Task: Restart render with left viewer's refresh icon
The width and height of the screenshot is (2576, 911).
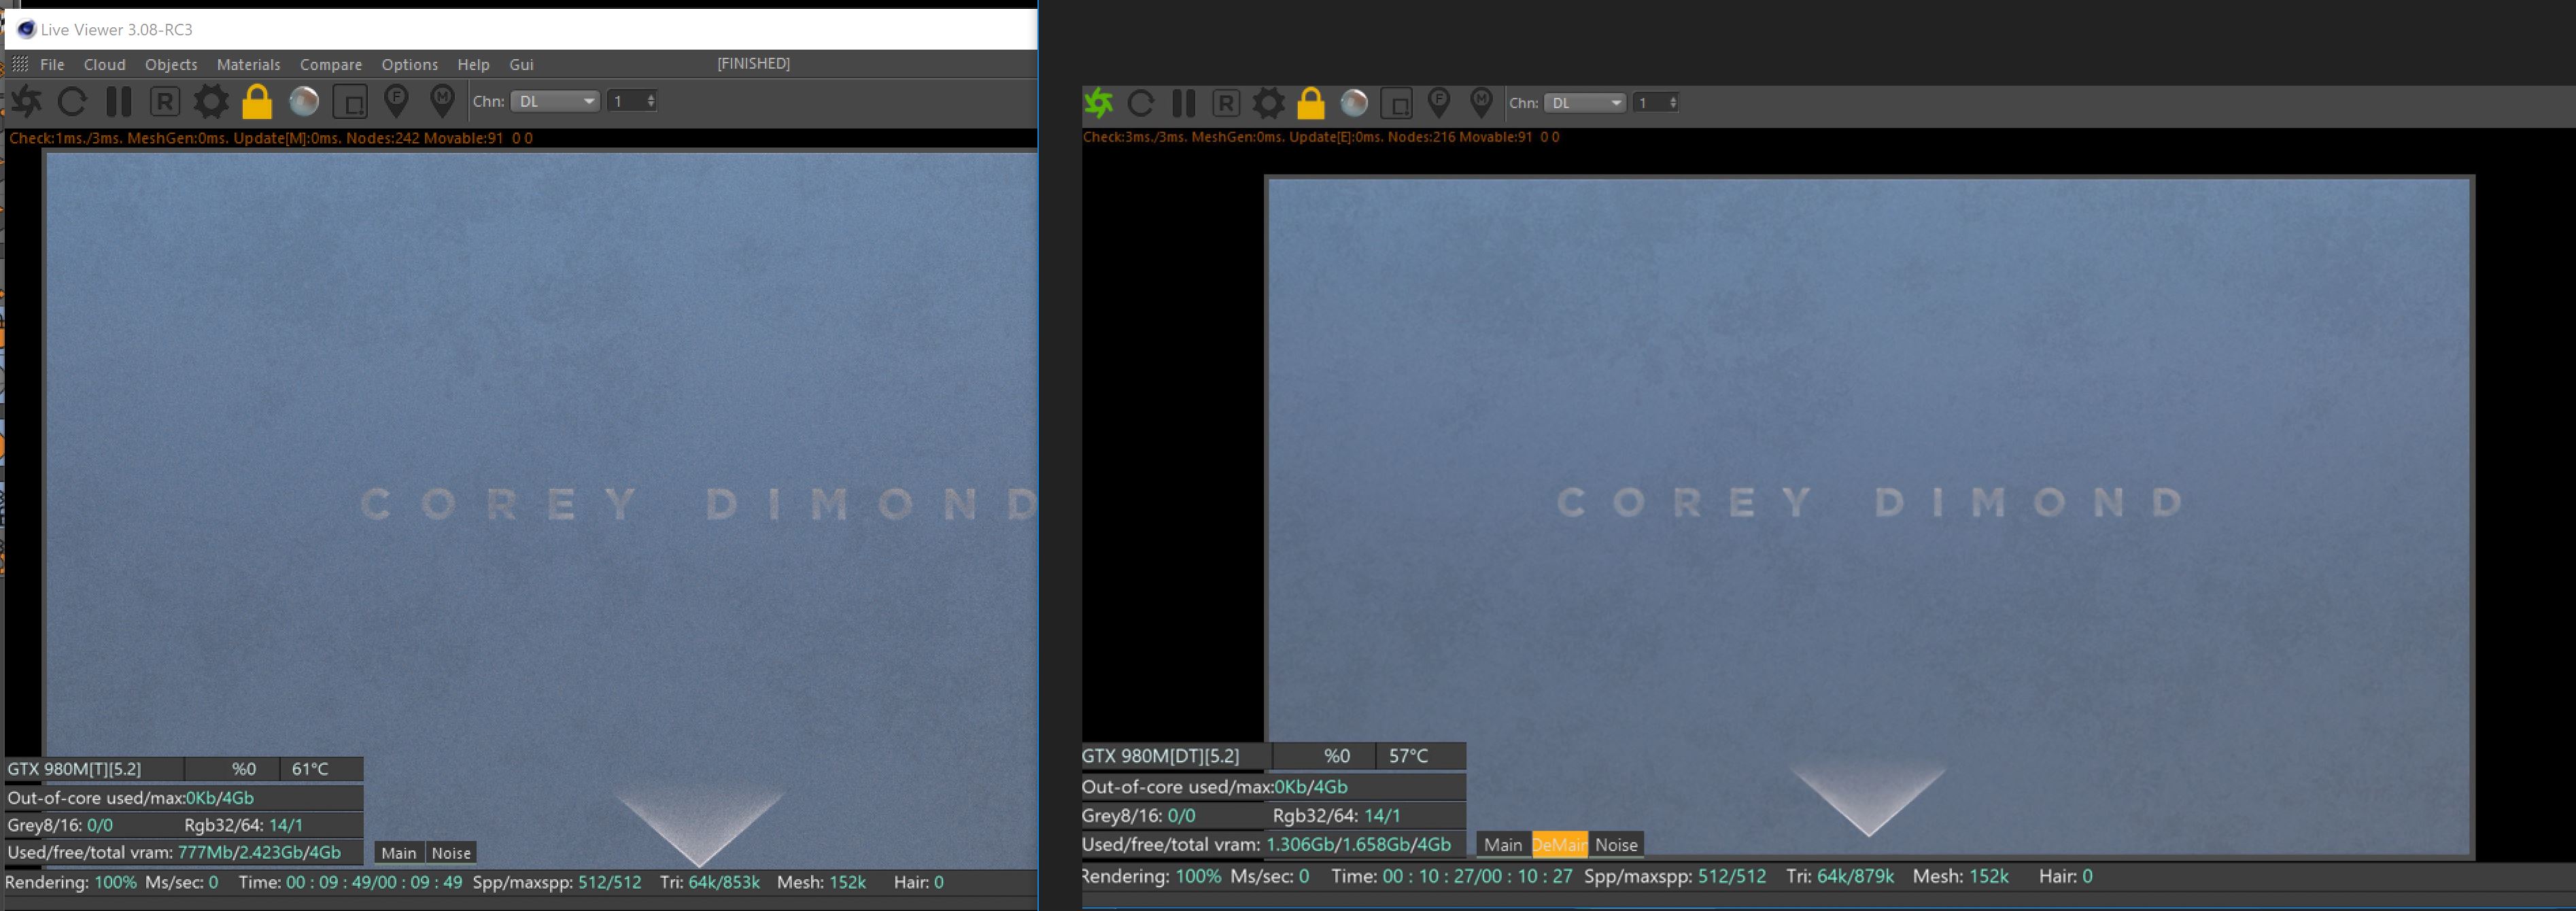Action: (72, 101)
